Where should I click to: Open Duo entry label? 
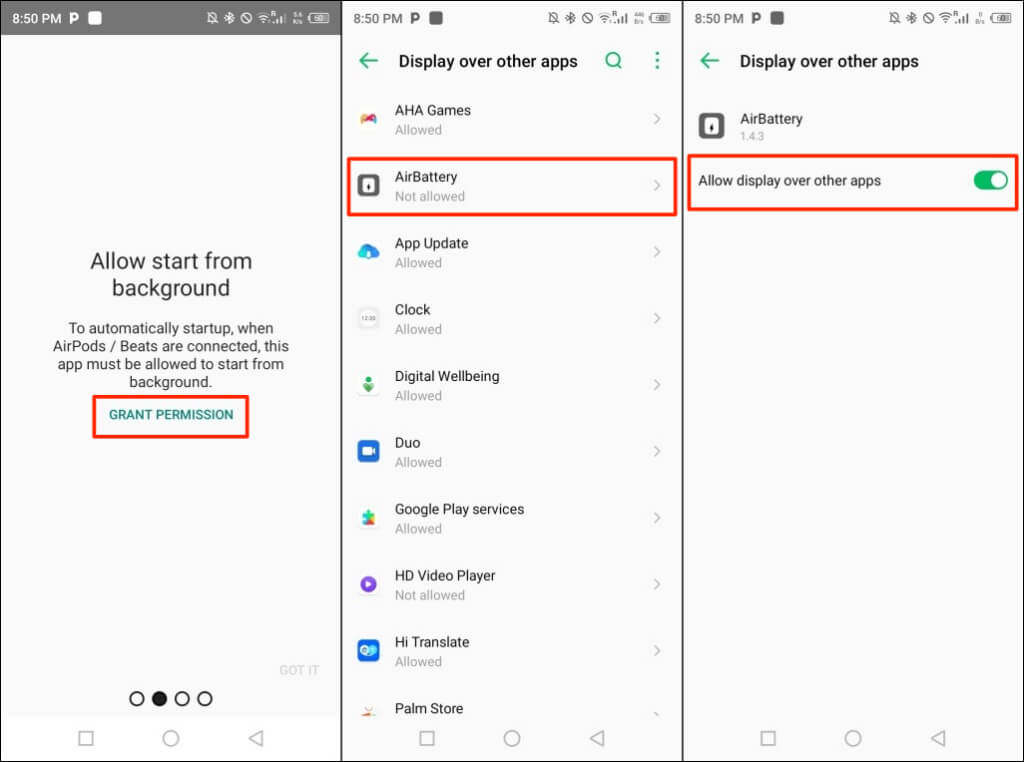pyautogui.click(x=407, y=443)
